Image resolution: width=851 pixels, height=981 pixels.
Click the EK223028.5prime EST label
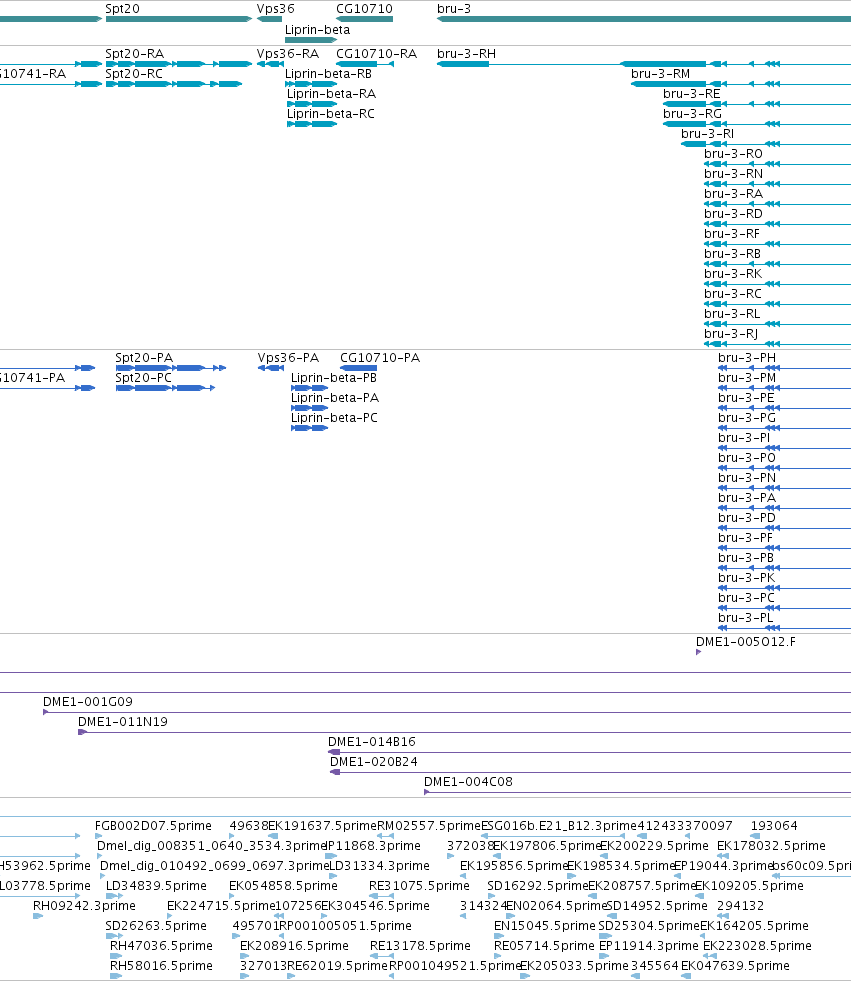757,946
